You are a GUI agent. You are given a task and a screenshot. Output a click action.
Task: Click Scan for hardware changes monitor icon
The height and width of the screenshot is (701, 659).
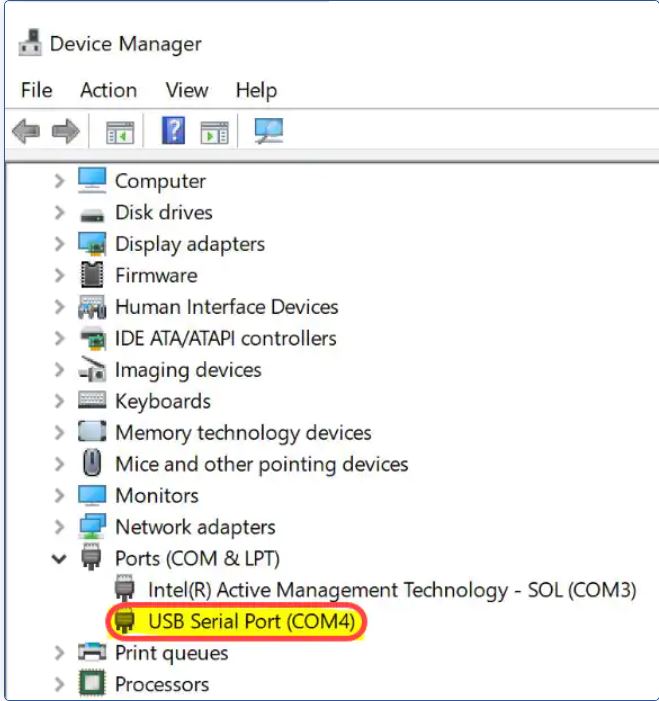[269, 131]
